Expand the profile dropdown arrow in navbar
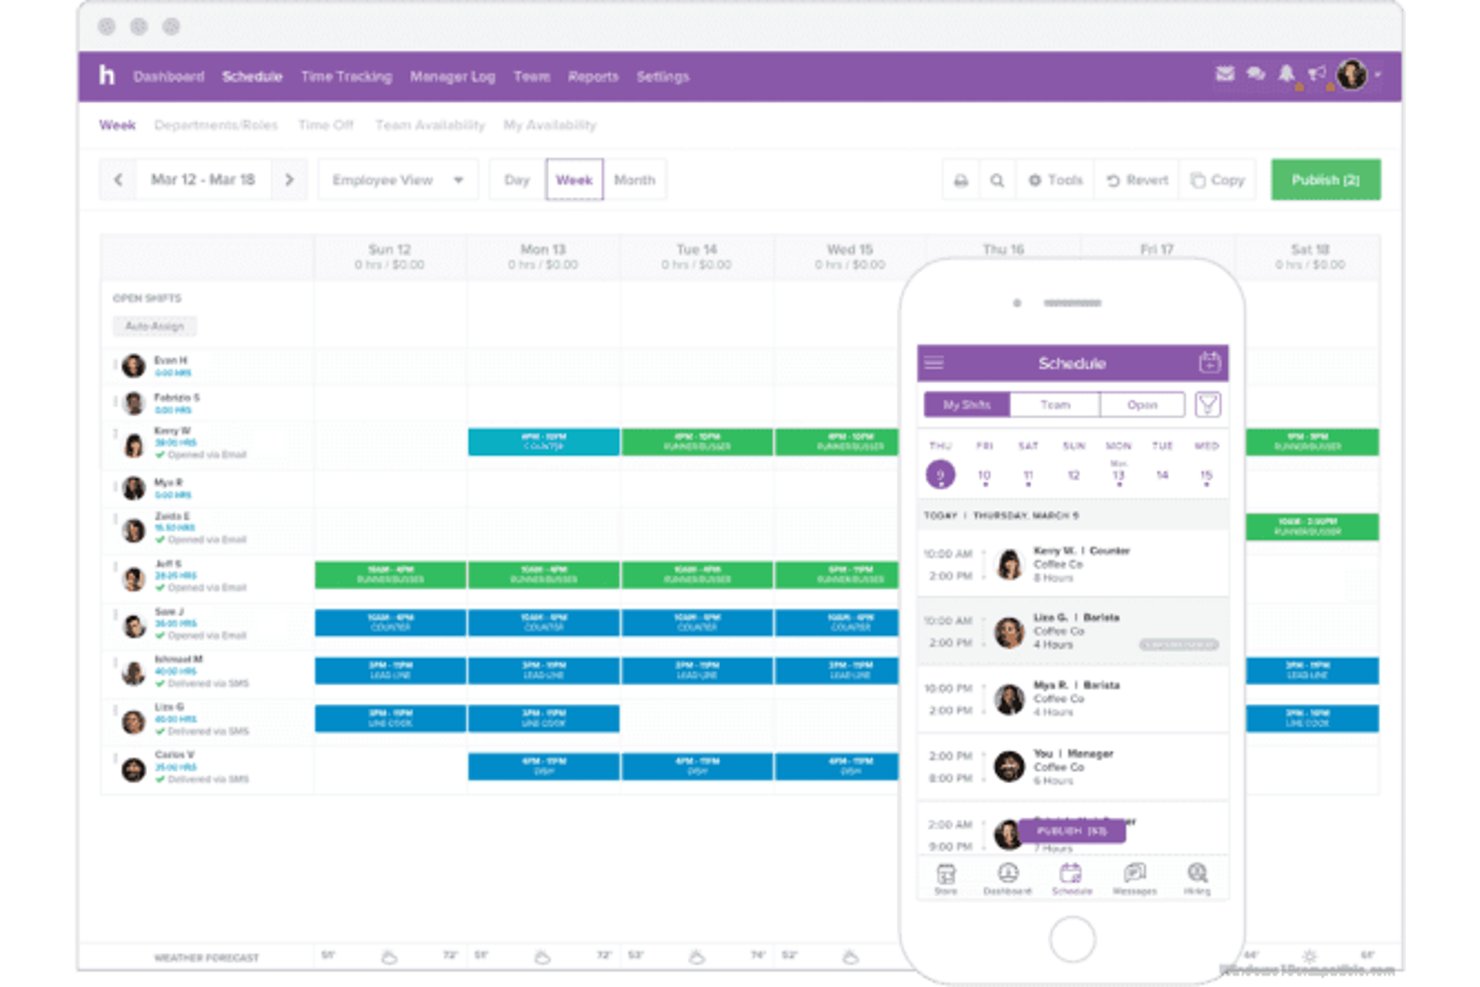This screenshot has height=987, width=1480. pos(1377,74)
